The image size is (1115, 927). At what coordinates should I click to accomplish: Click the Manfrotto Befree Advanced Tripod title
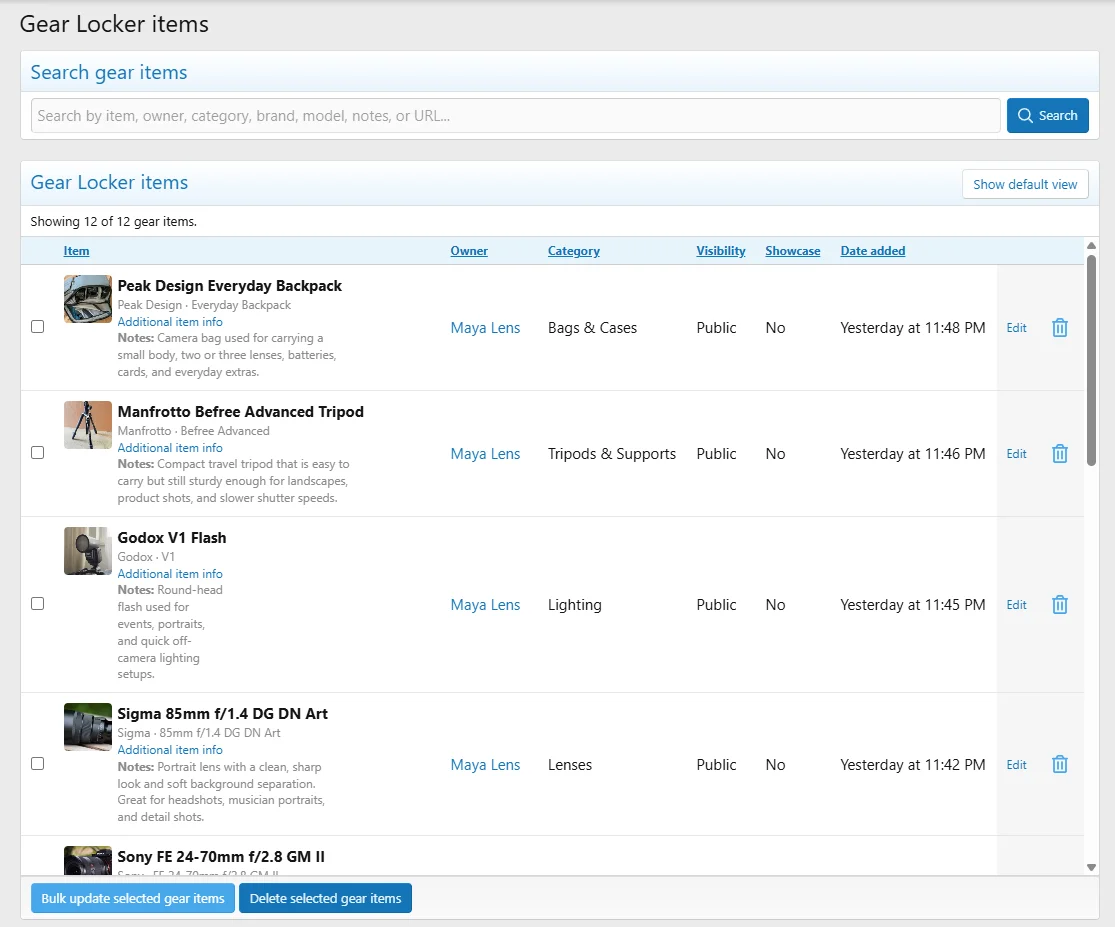click(x=240, y=412)
